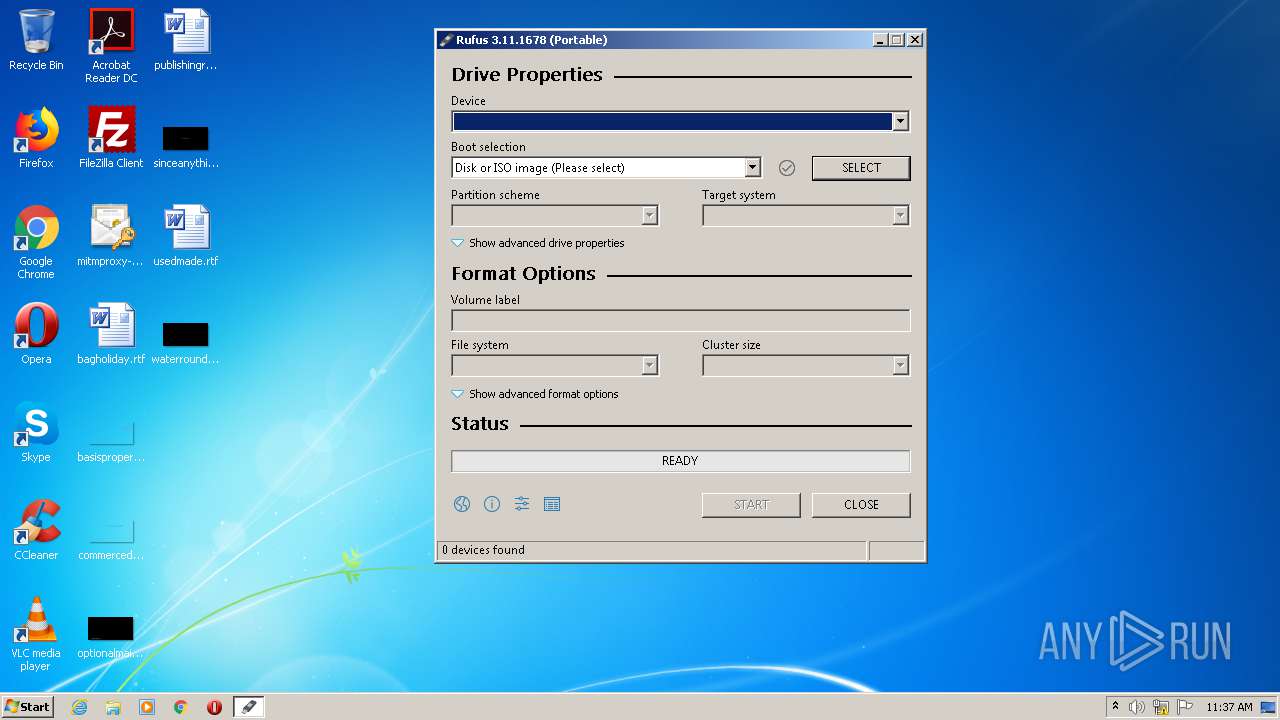The height and width of the screenshot is (720, 1280).
Task: Open the publishingr... Word document icon
Action: [186, 40]
